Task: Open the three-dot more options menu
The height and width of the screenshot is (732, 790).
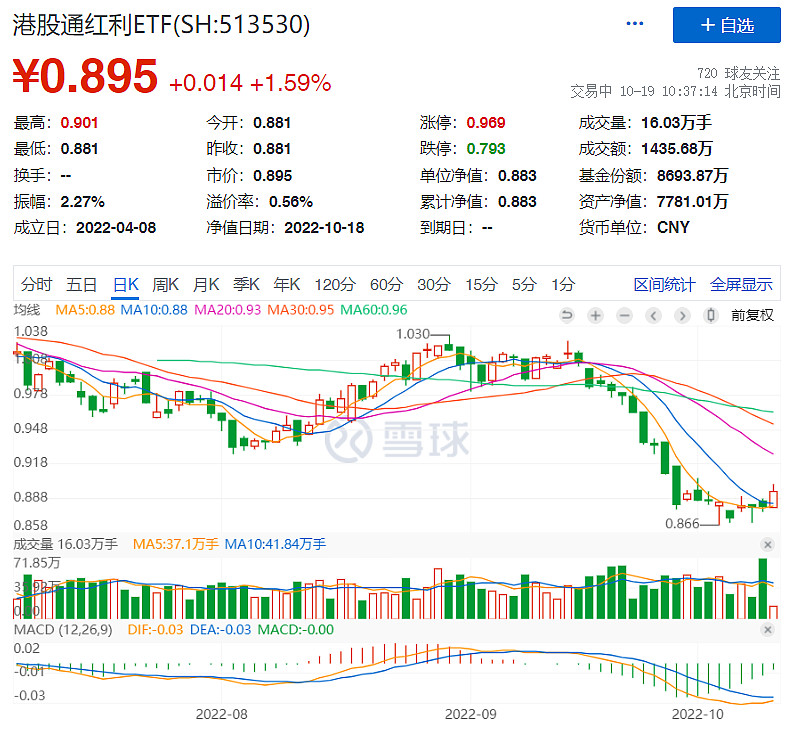Action: pyautogui.click(x=634, y=24)
